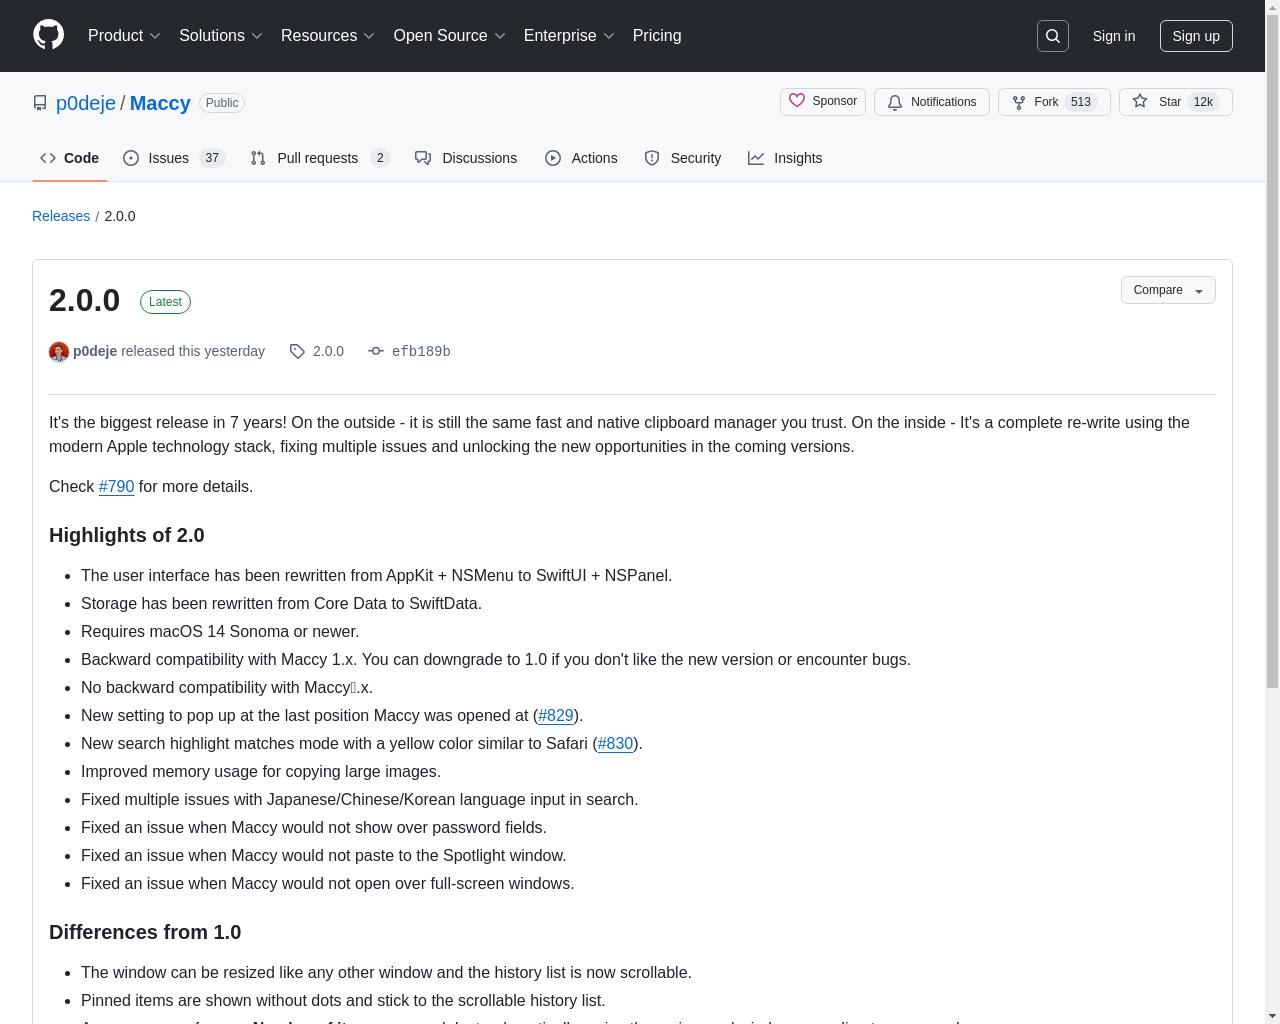Image resolution: width=1280 pixels, height=1024 pixels.
Task: Switch to the Discussions tab
Action: pyautogui.click(x=466, y=158)
